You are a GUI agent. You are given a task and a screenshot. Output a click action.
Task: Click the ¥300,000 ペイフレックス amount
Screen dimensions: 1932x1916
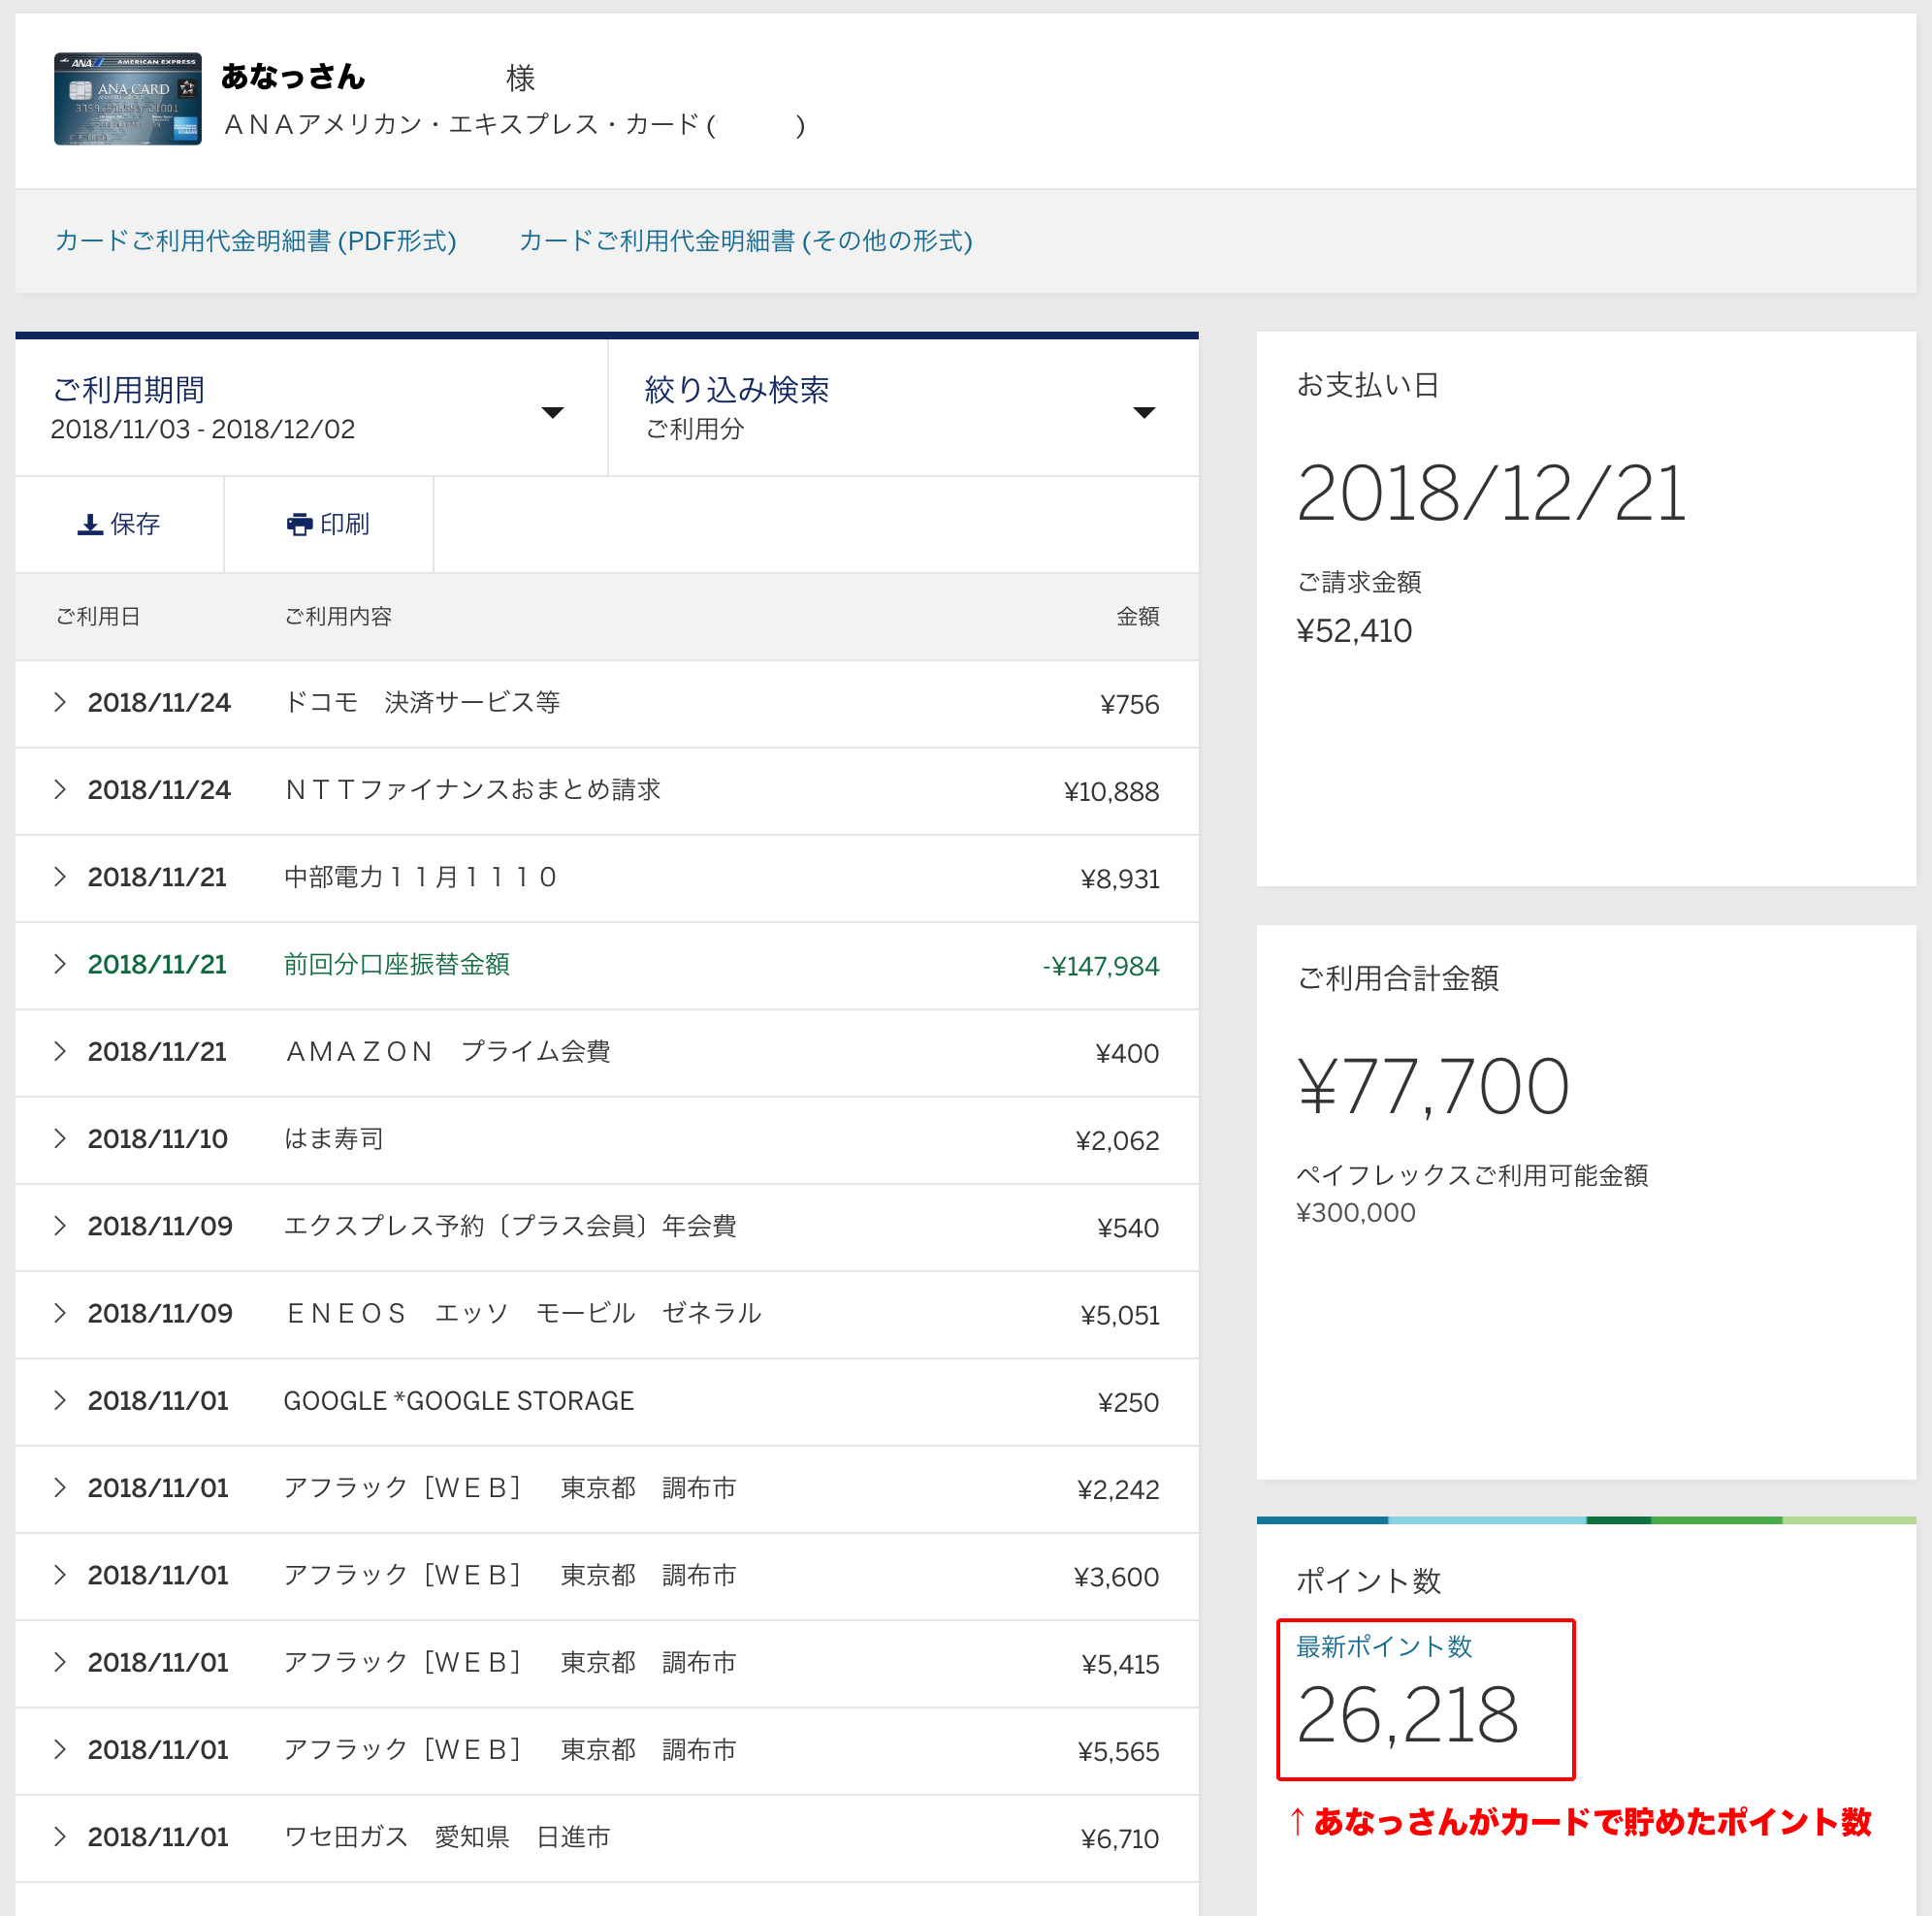click(x=1356, y=1213)
